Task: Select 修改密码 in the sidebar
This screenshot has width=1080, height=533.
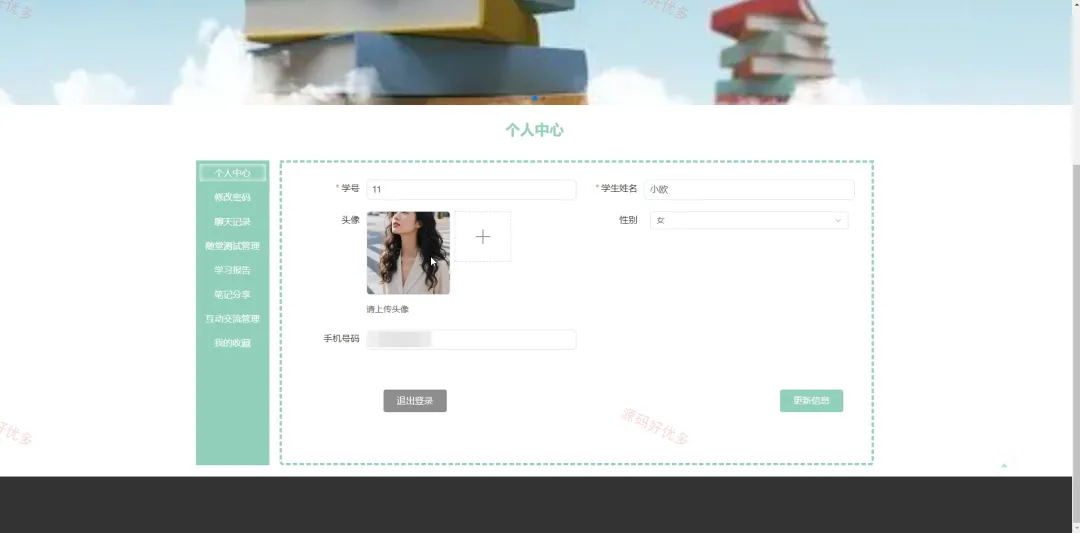Action: pyautogui.click(x=232, y=197)
